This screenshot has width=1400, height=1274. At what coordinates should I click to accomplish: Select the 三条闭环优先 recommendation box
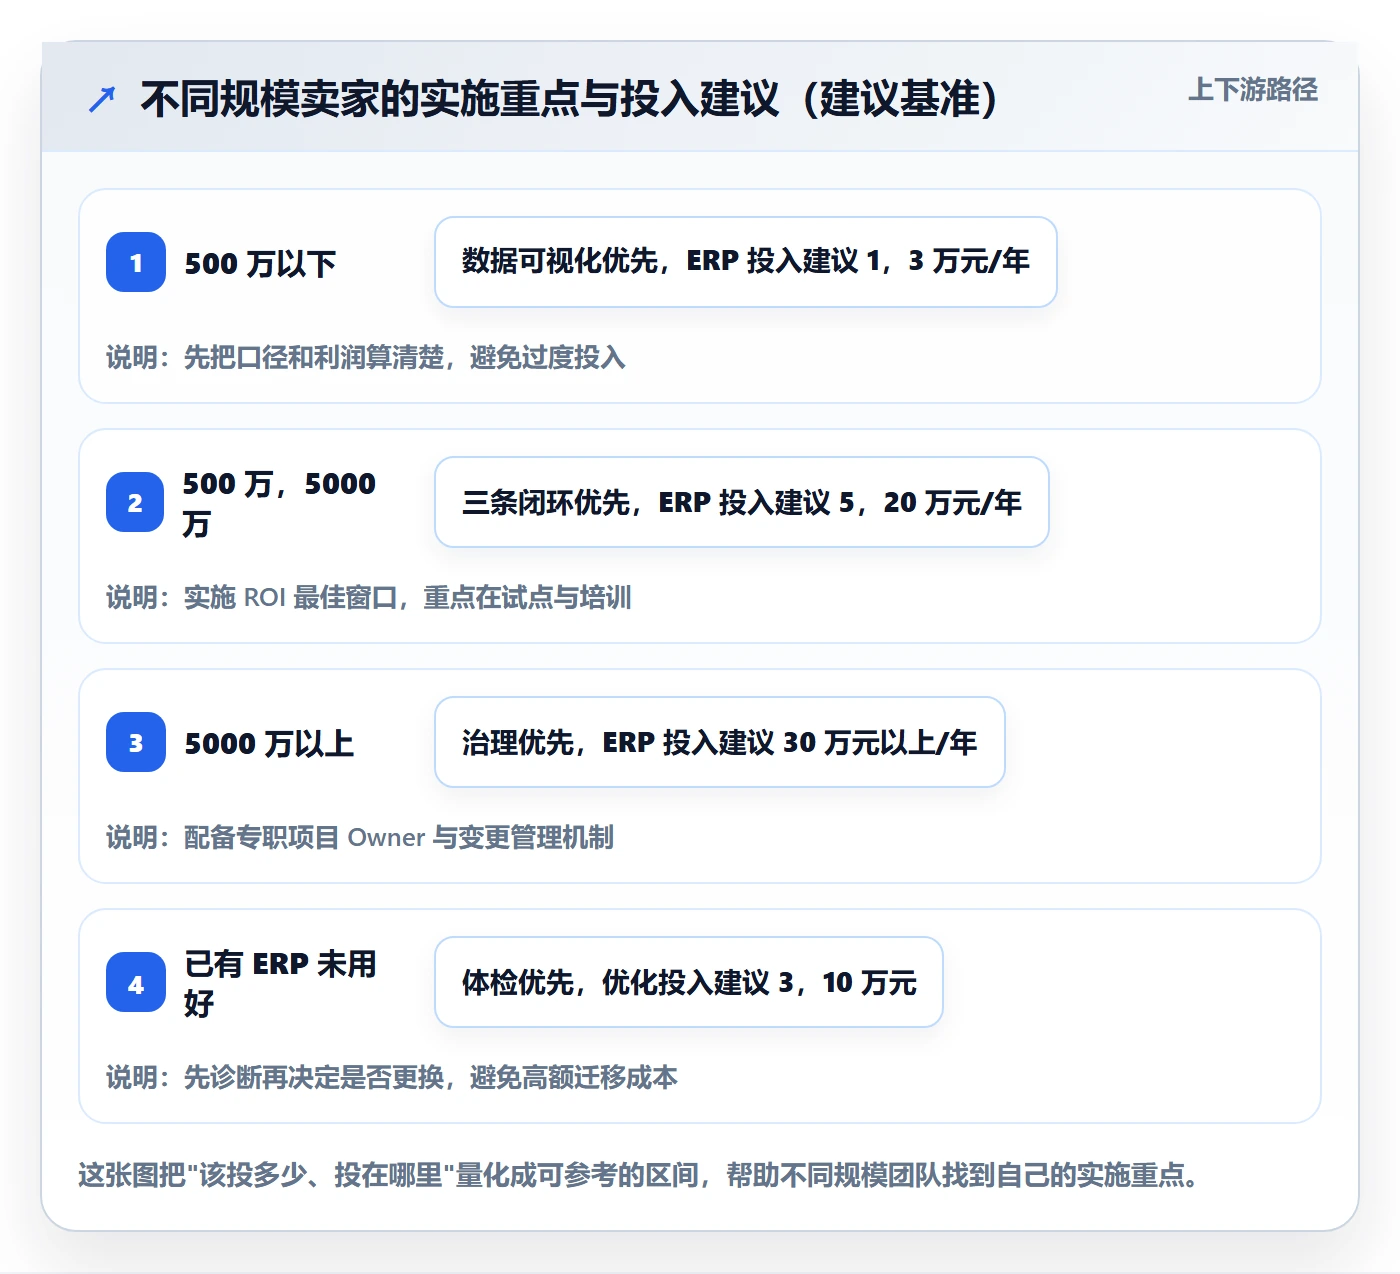click(742, 502)
